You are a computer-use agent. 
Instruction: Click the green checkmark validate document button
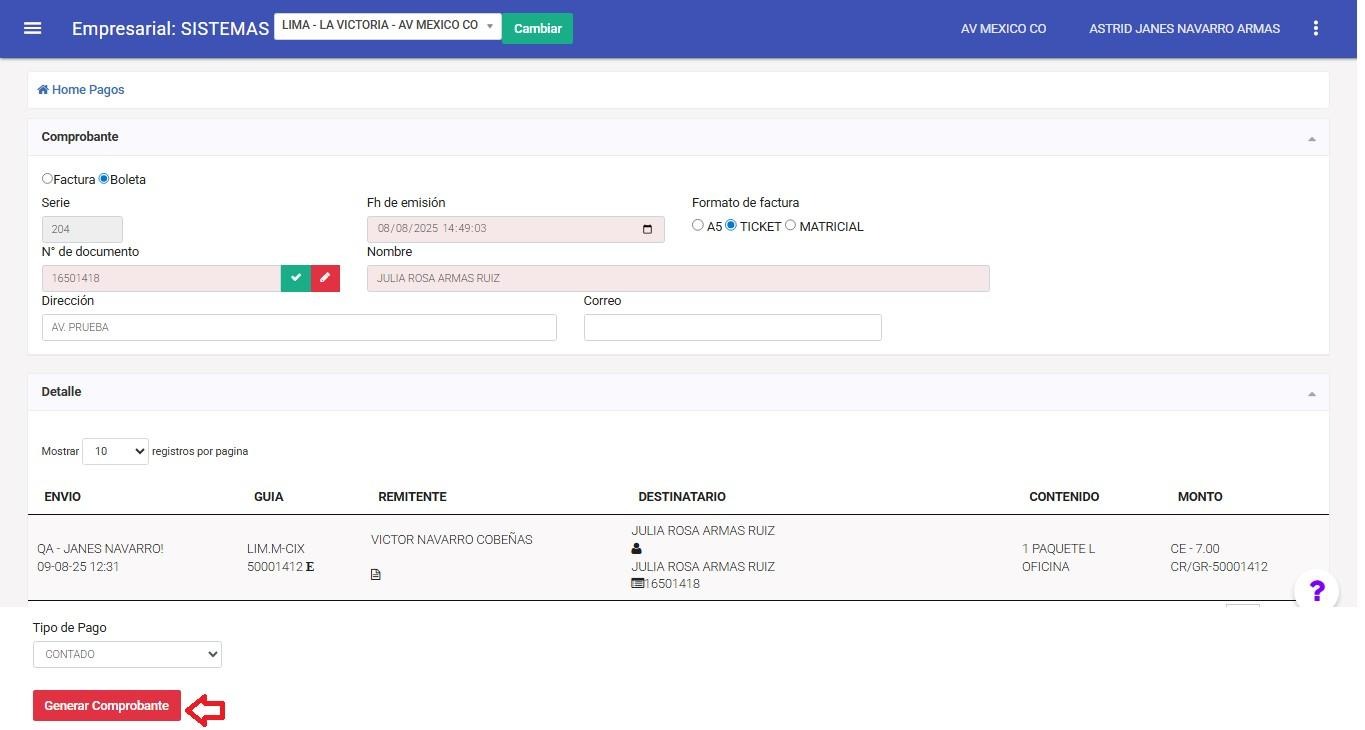click(296, 278)
